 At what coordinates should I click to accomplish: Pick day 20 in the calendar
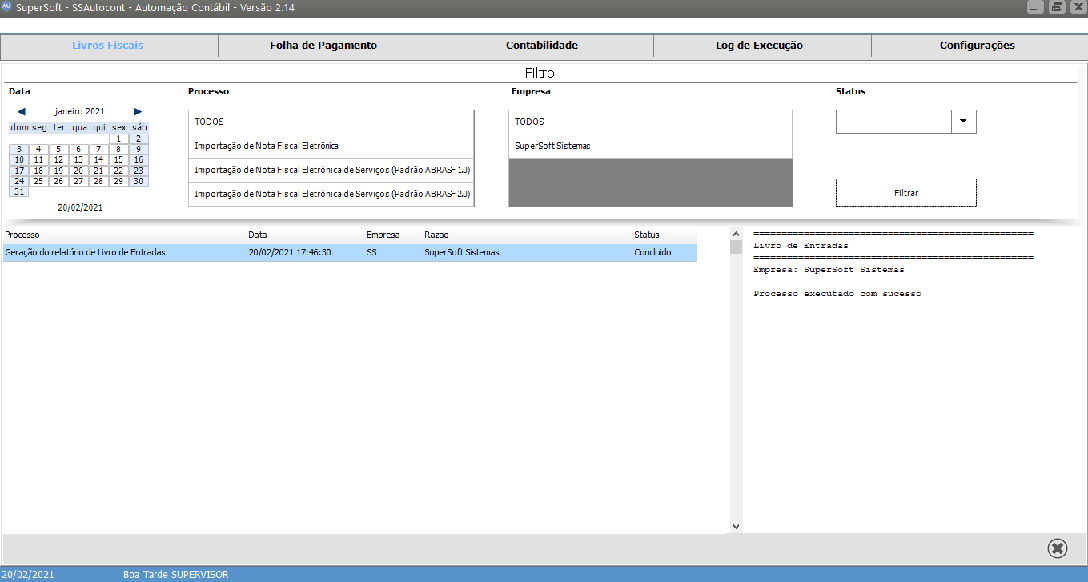78,171
